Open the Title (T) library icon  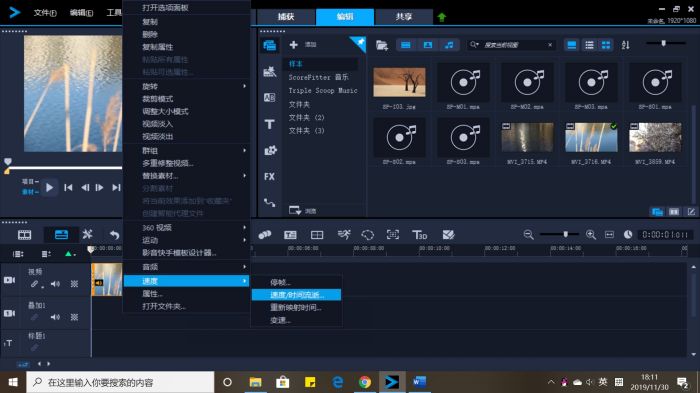click(x=270, y=124)
